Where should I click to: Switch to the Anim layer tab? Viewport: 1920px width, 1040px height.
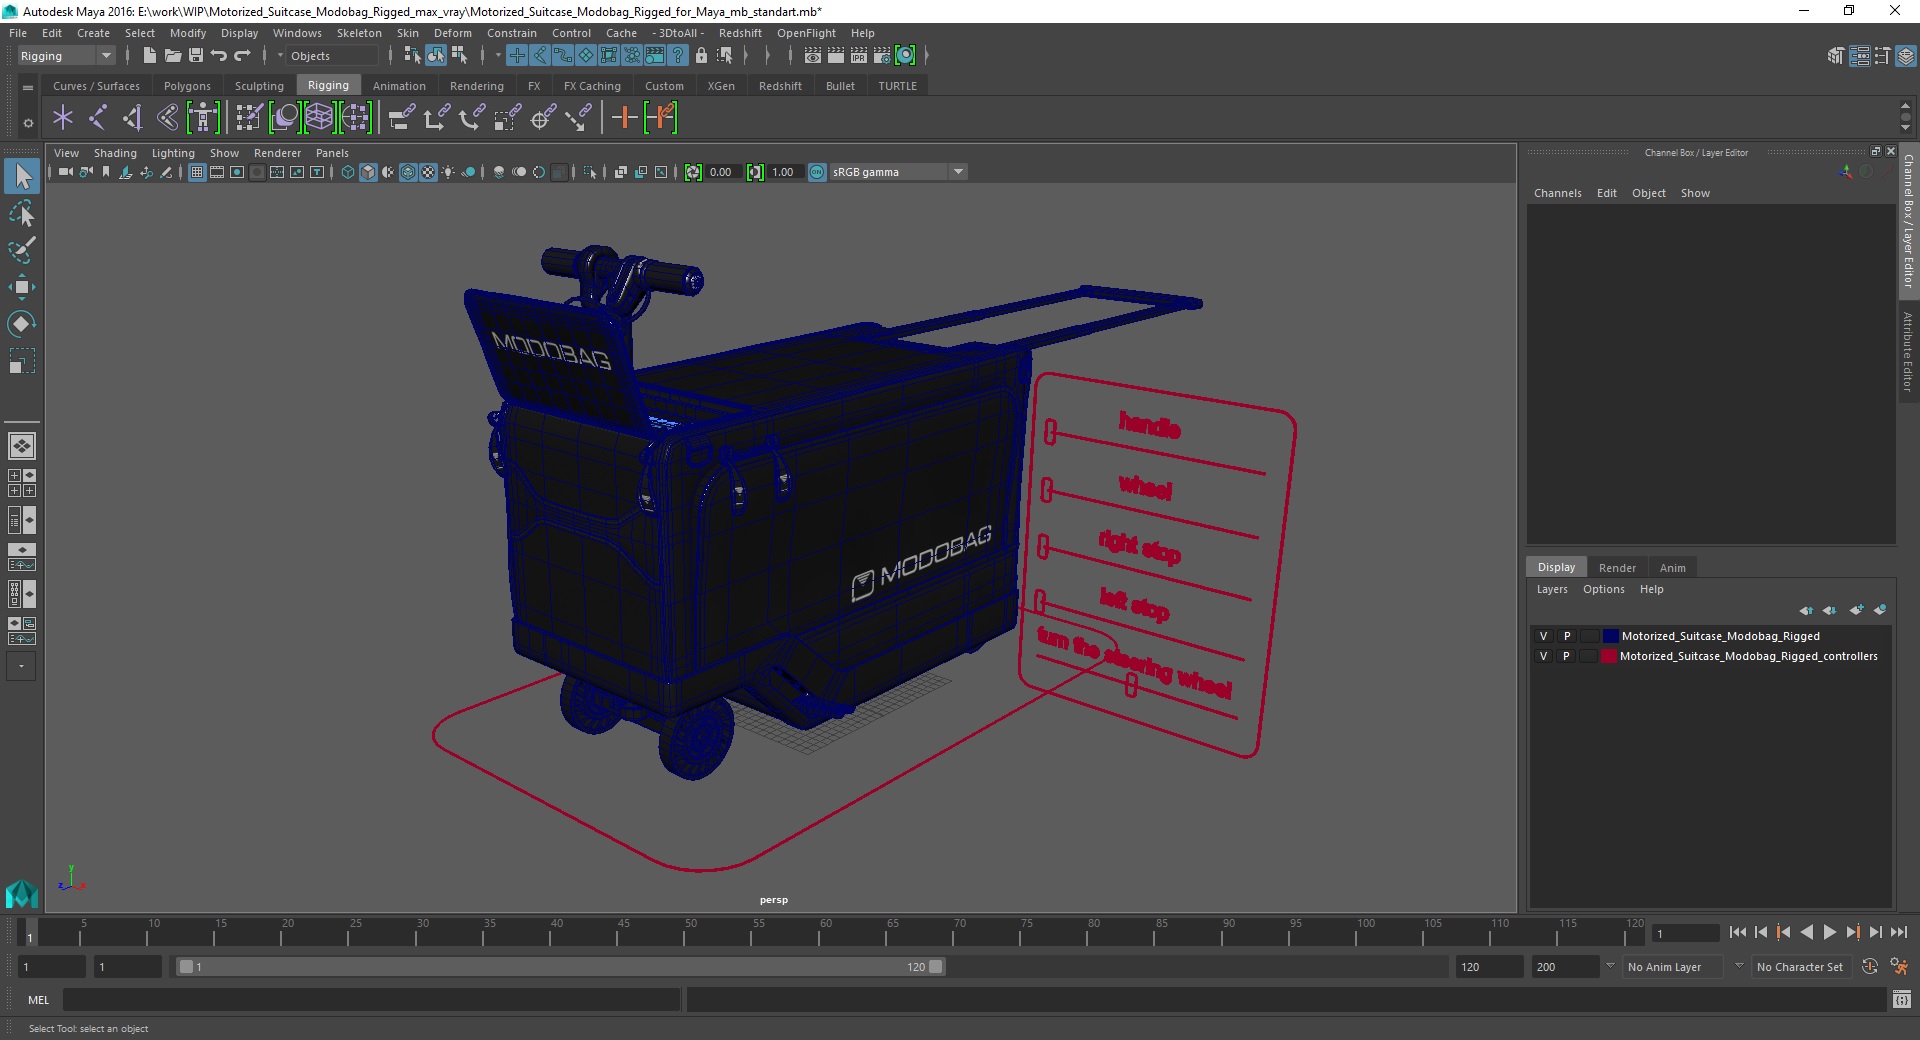1672,567
